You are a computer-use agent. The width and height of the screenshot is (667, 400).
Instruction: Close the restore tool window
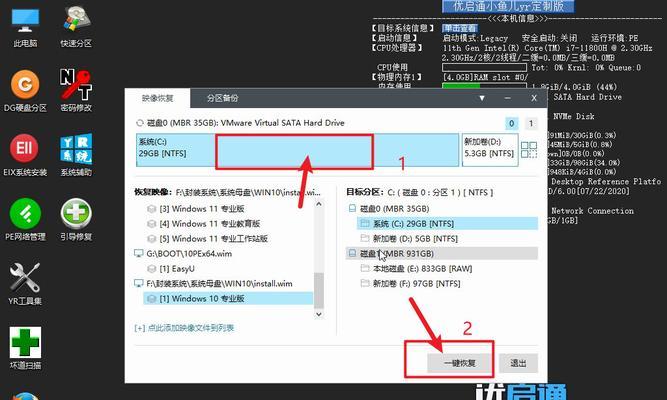(534, 98)
